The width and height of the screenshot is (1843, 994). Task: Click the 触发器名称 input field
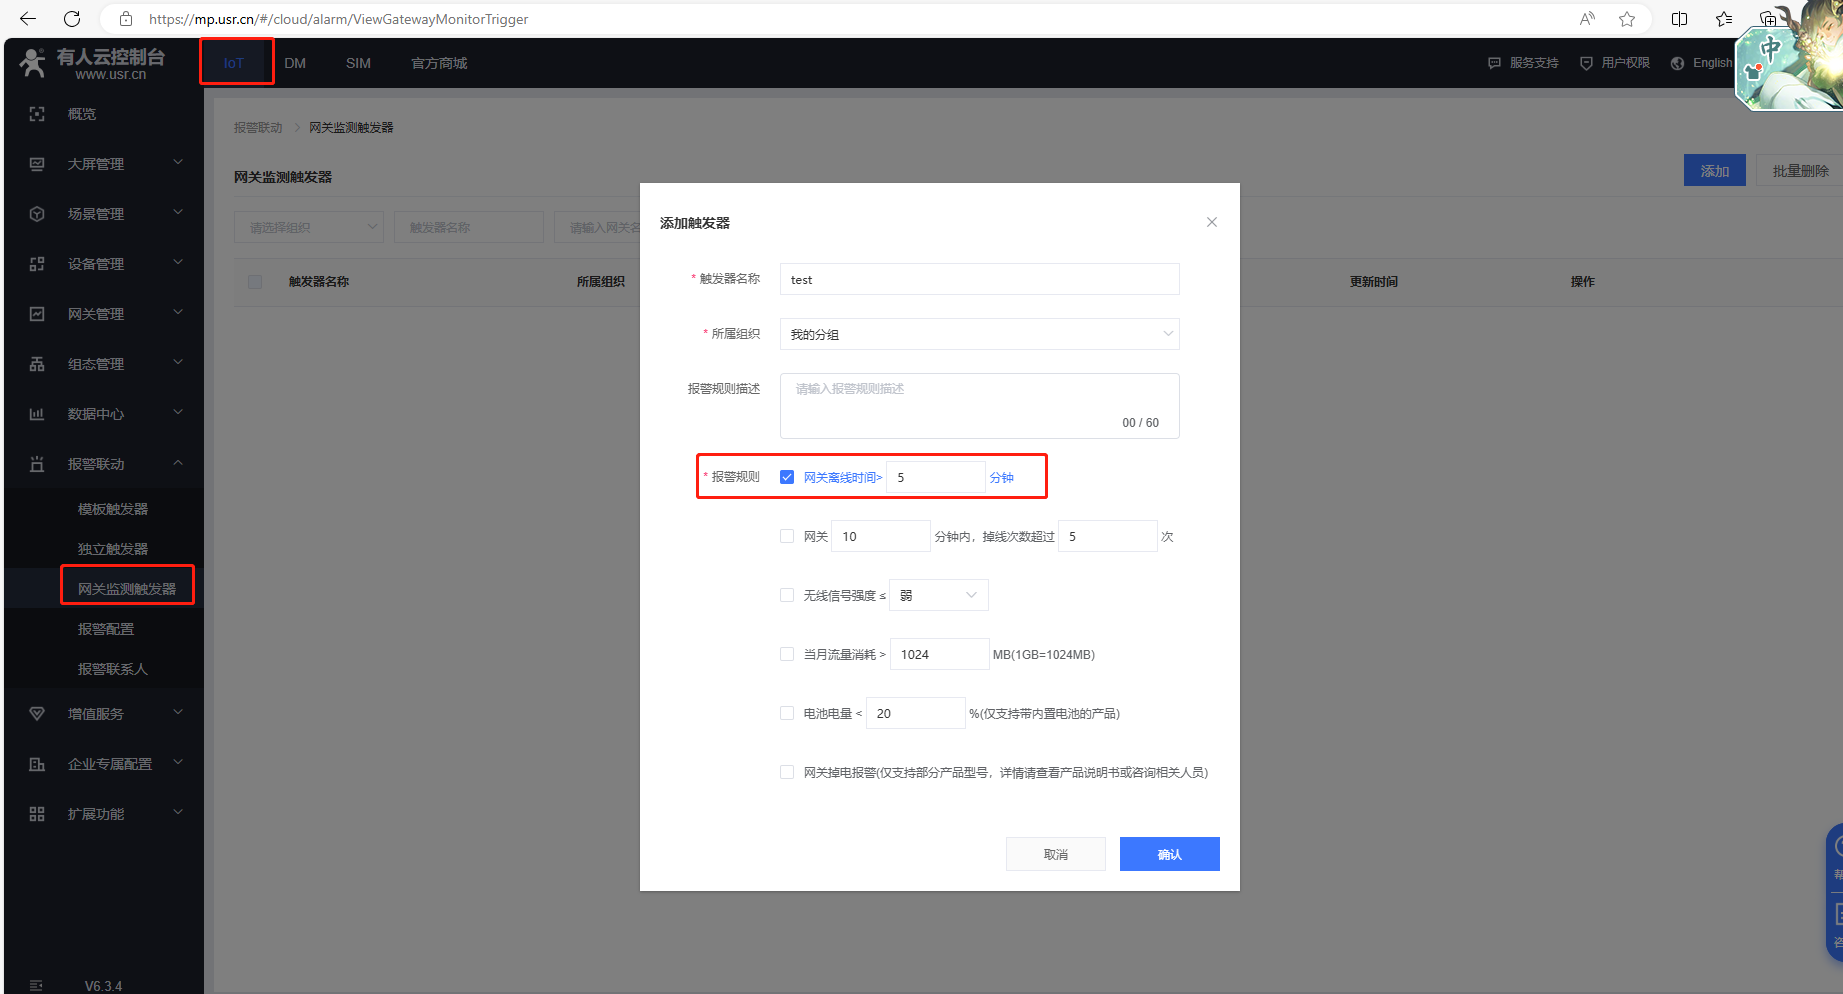tap(978, 280)
